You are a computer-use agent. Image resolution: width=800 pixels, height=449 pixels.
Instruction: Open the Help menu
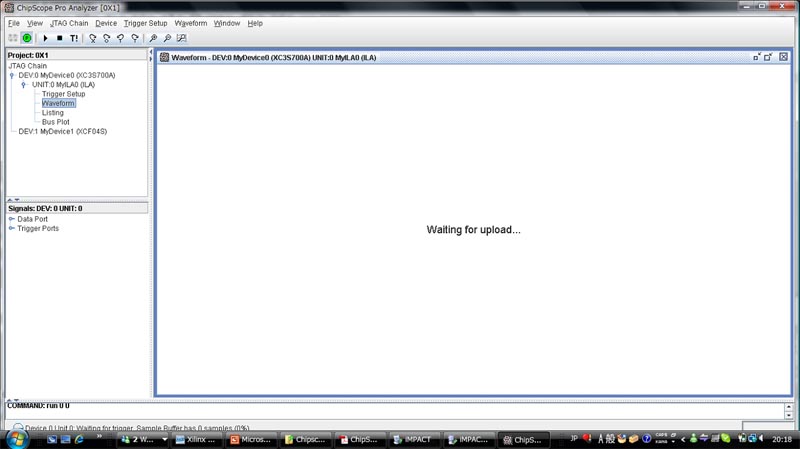pyautogui.click(x=255, y=23)
